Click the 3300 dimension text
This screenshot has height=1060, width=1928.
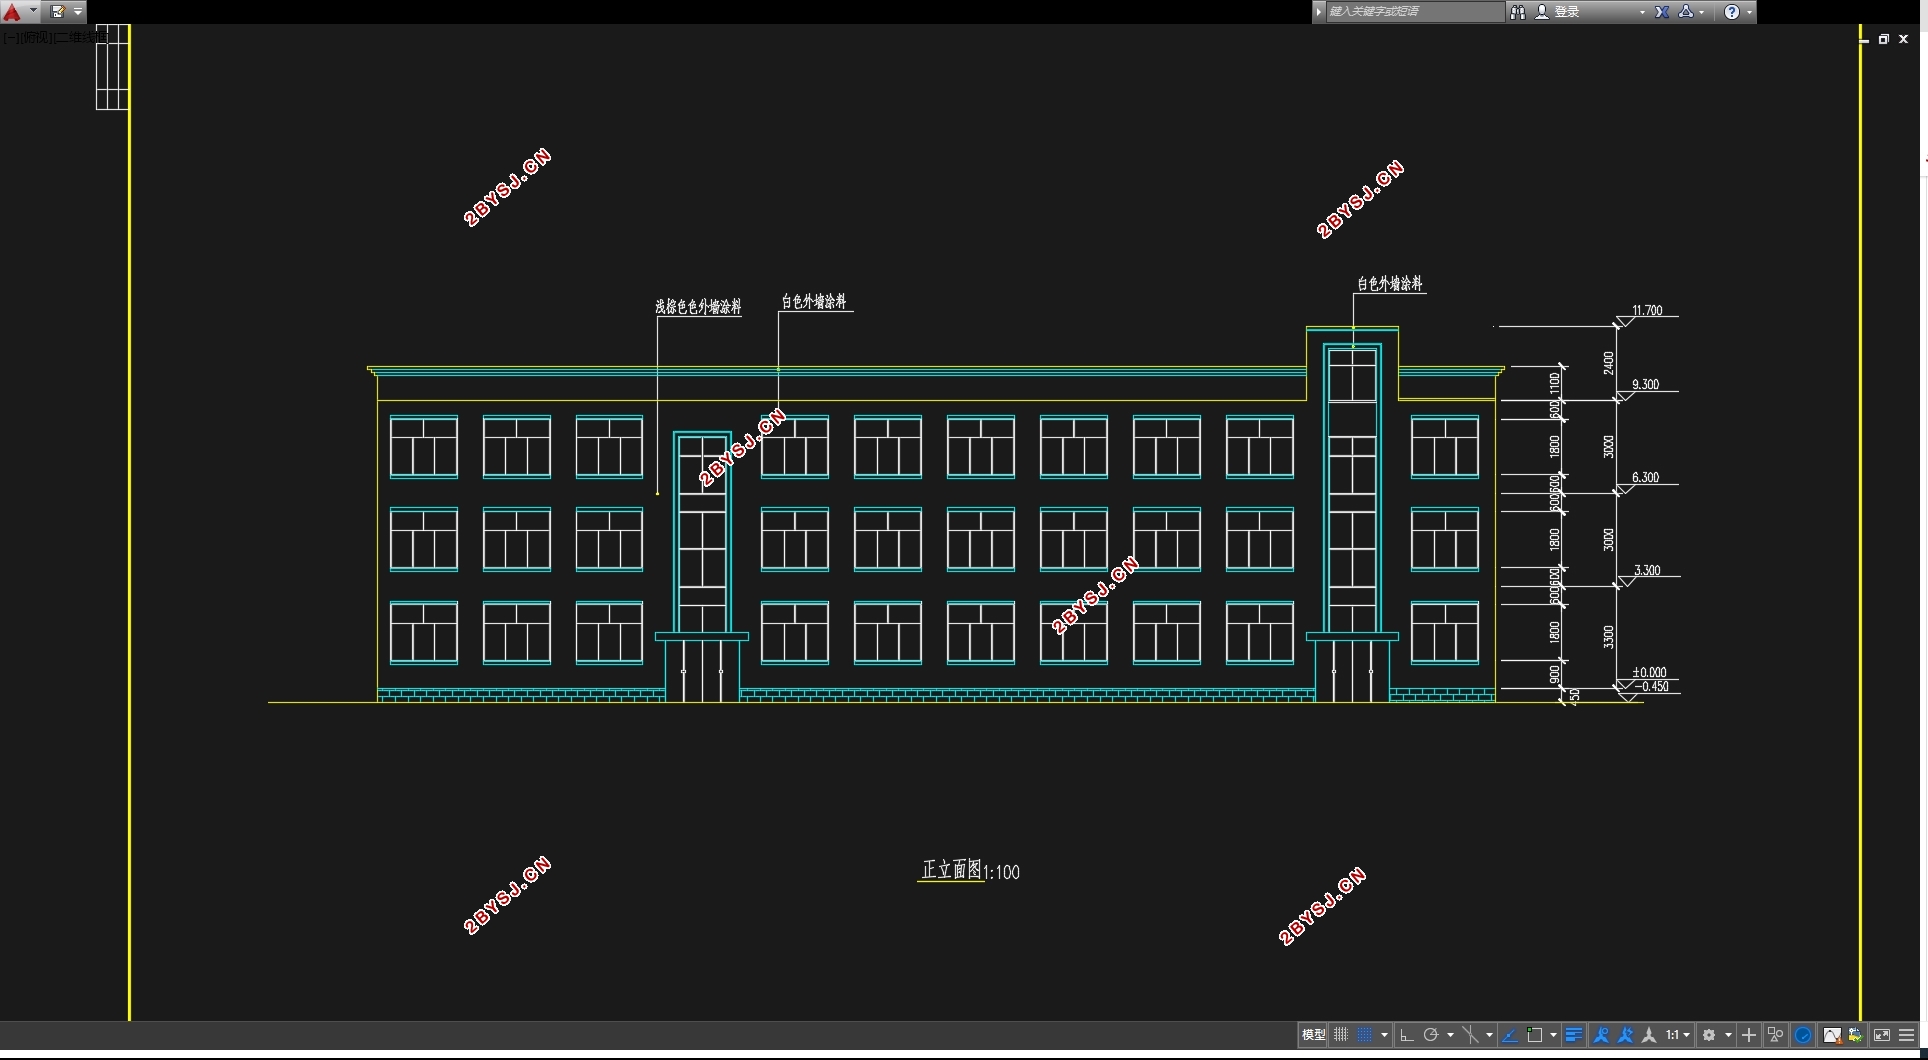1608,636
